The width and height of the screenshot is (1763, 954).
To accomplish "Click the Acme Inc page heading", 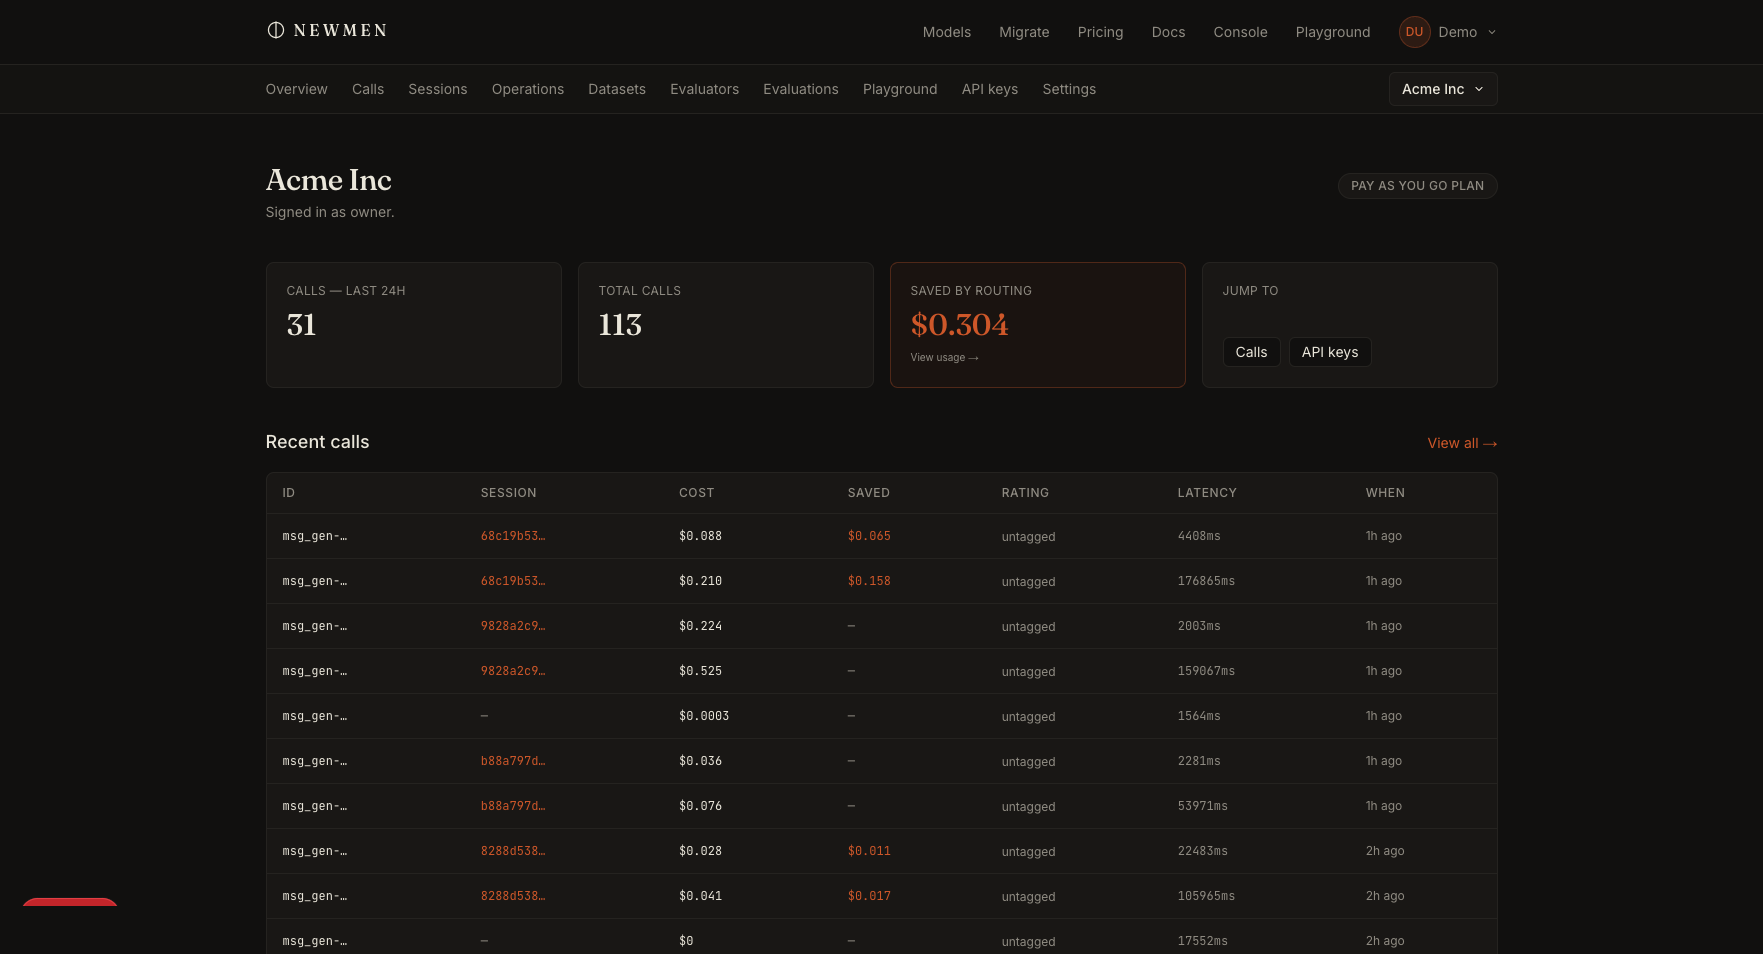I will pyautogui.click(x=329, y=180).
